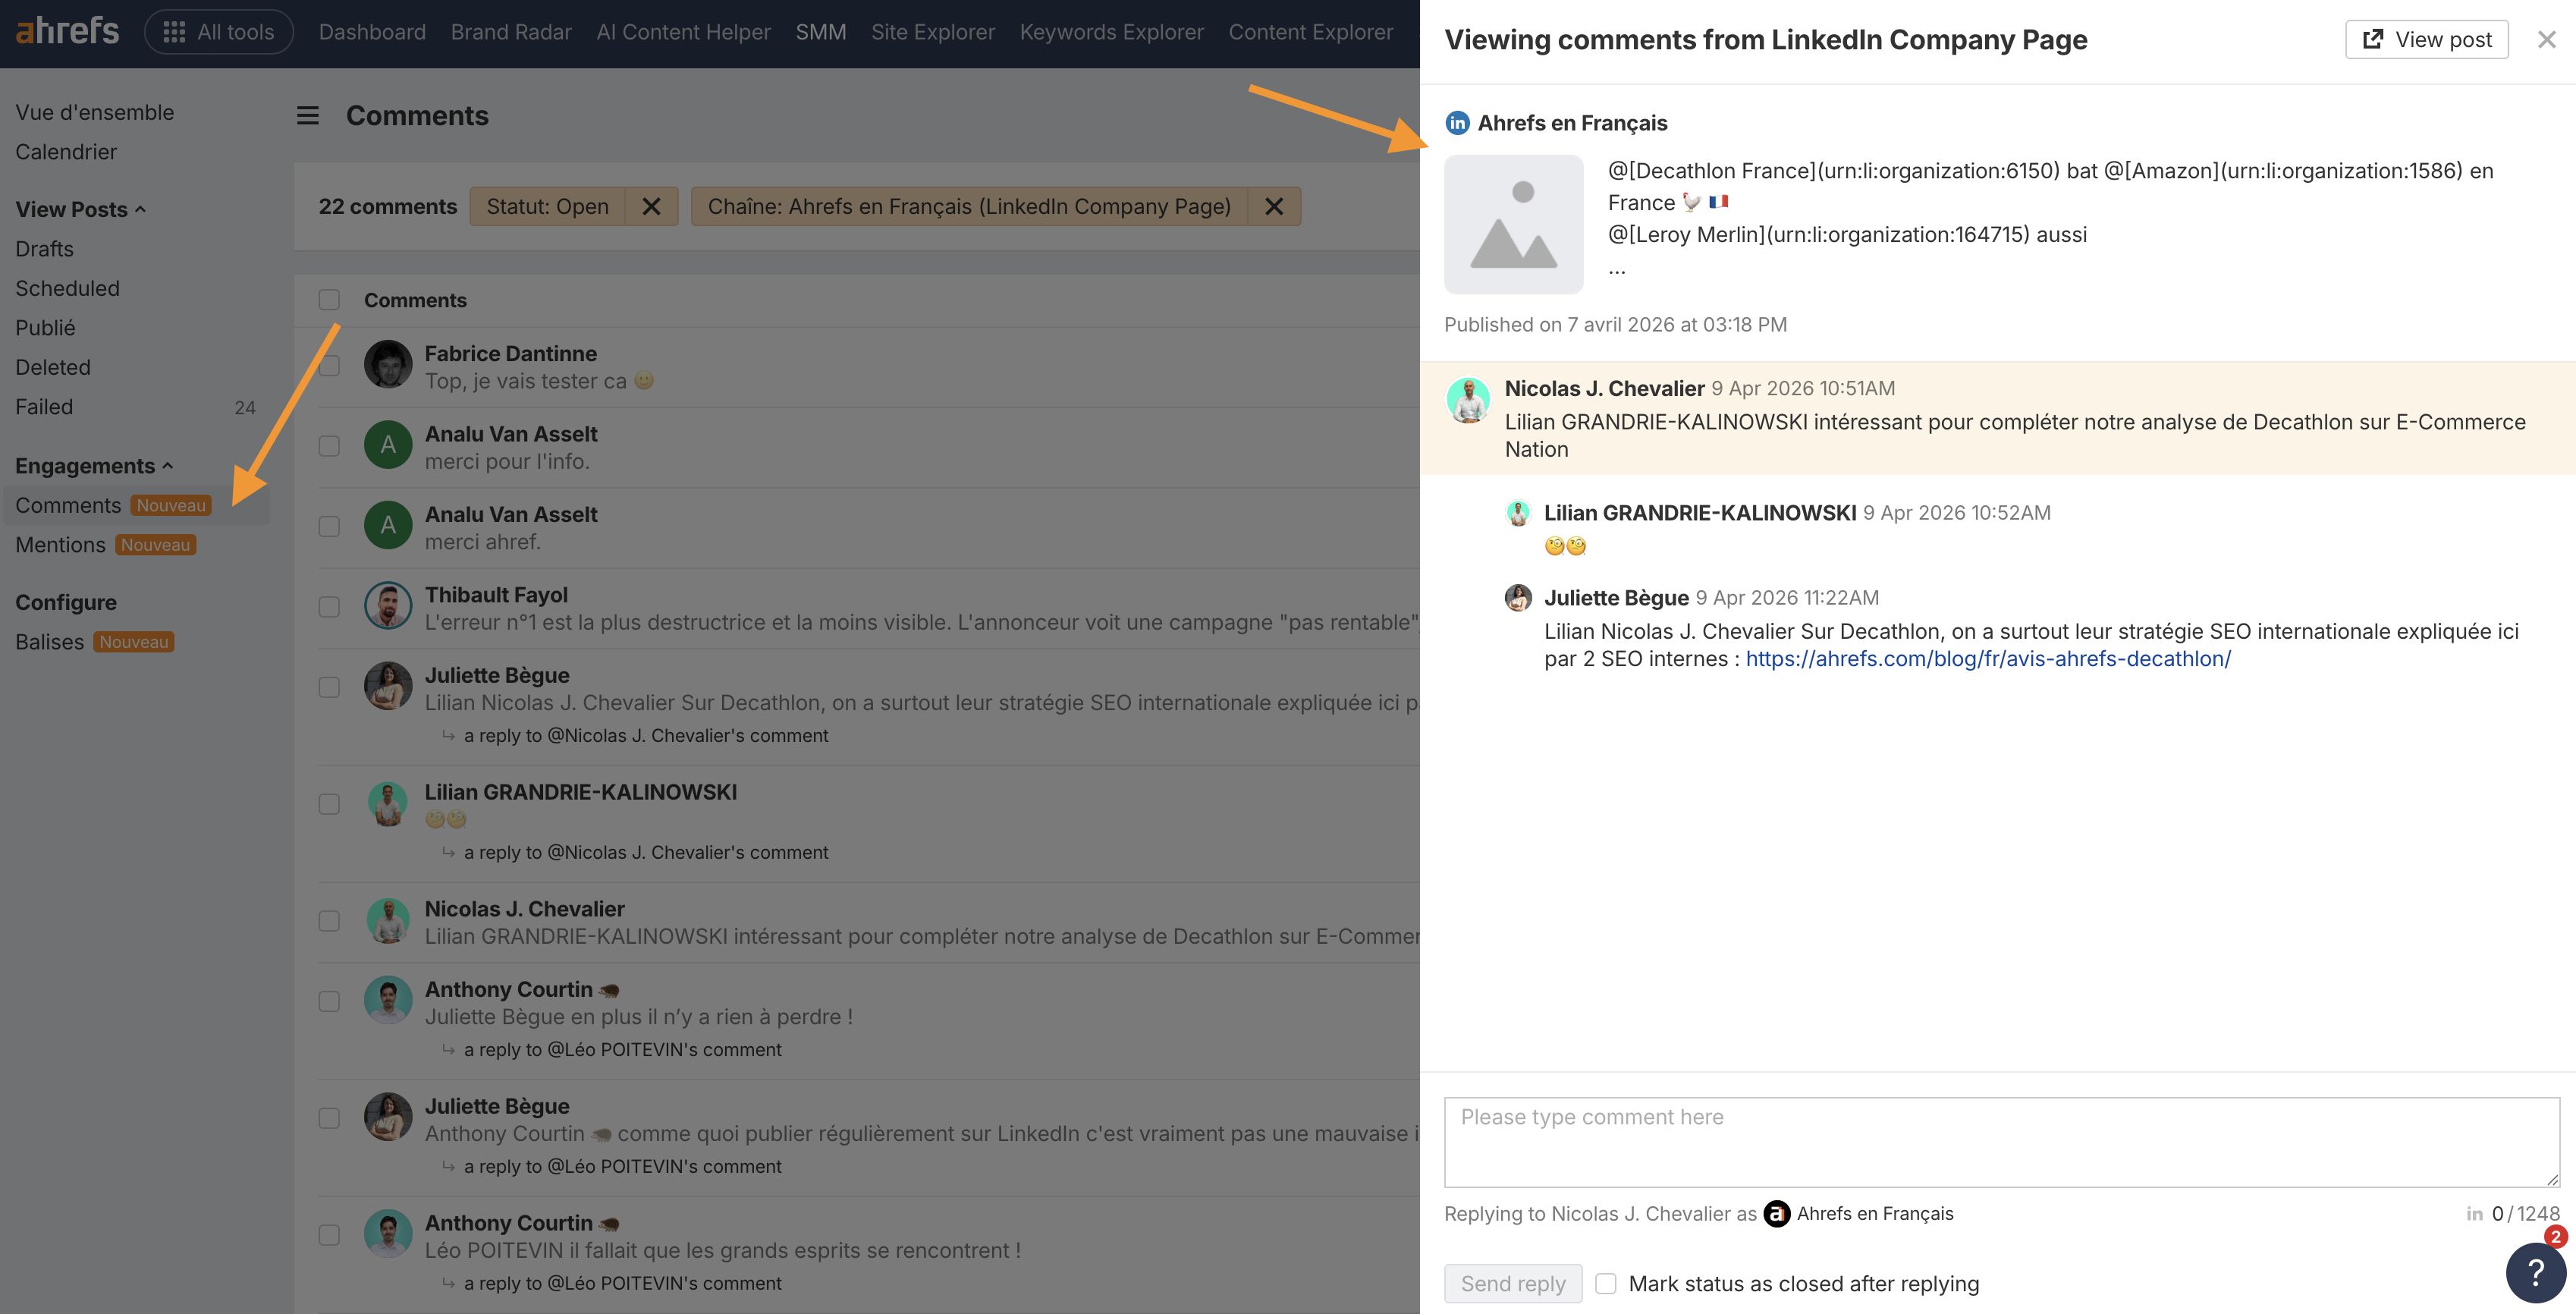Click Lilian GRANDRIE-KALINOWSKI's avatar in the comments list
Image resolution: width=2576 pixels, height=1314 pixels.
click(x=388, y=803)
